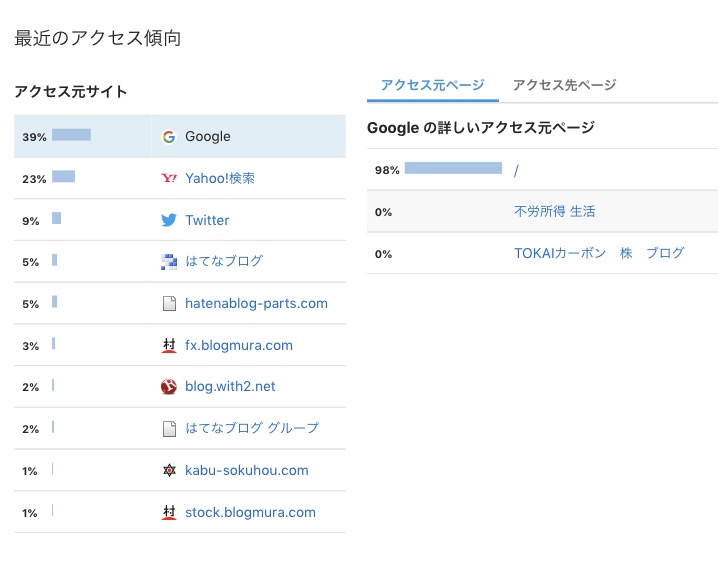Click the 5% value for はてなブログ
This screenshot has width=718, height=572.
tap(31, 262)
